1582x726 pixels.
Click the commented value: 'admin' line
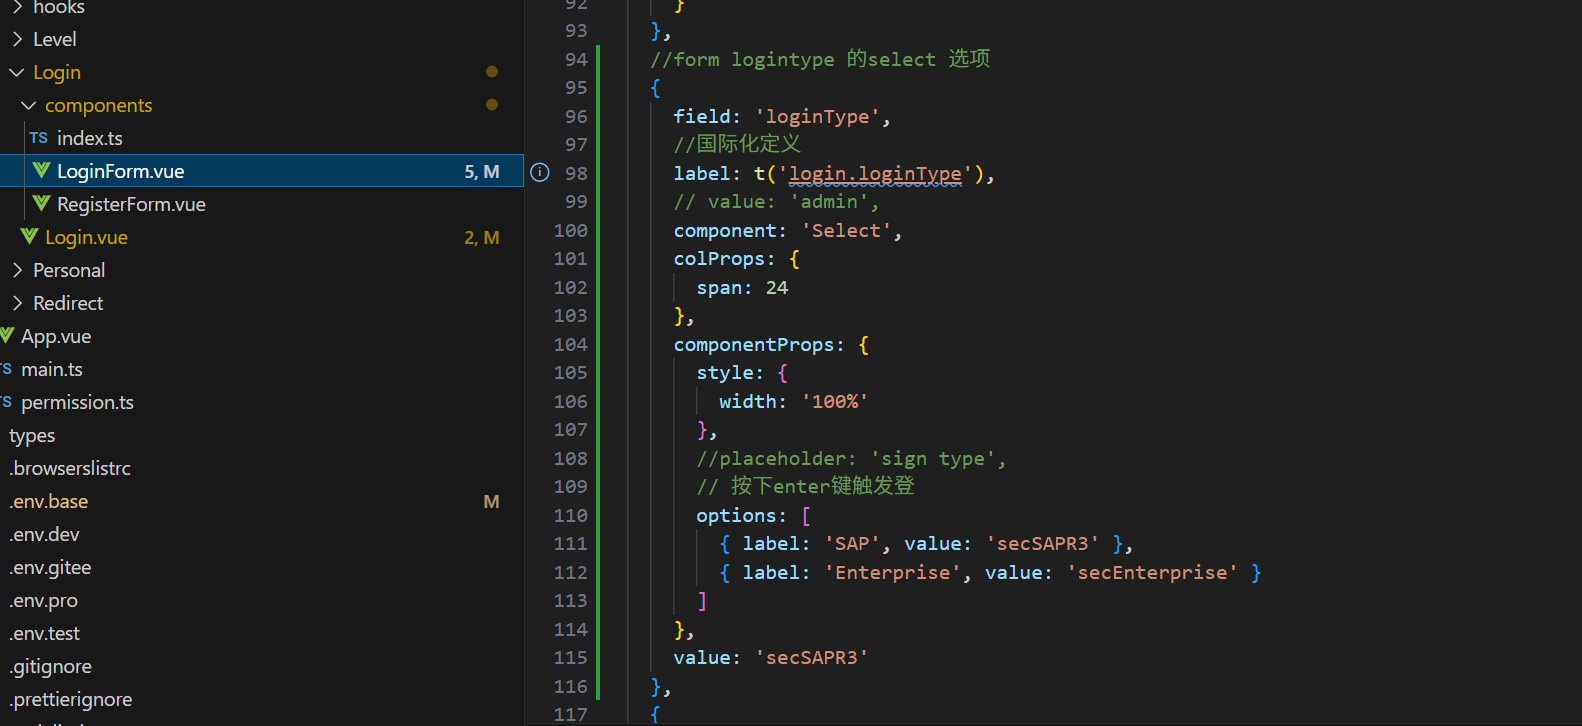coord(777,201)
